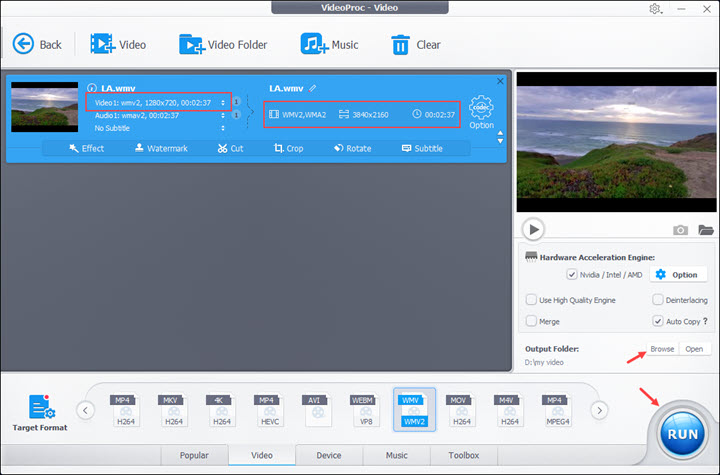
Task: Show file info for LA.wmv
Action: coord(92,88)
